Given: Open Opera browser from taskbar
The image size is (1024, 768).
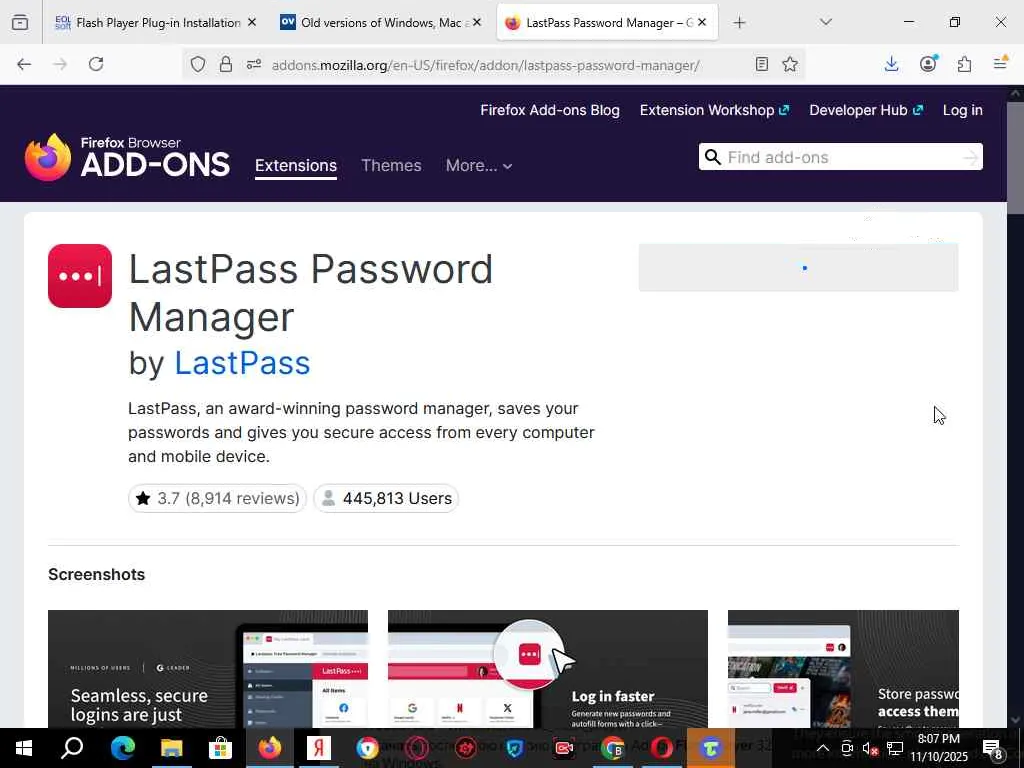Looking at the screenshot, I should [662, 748].
